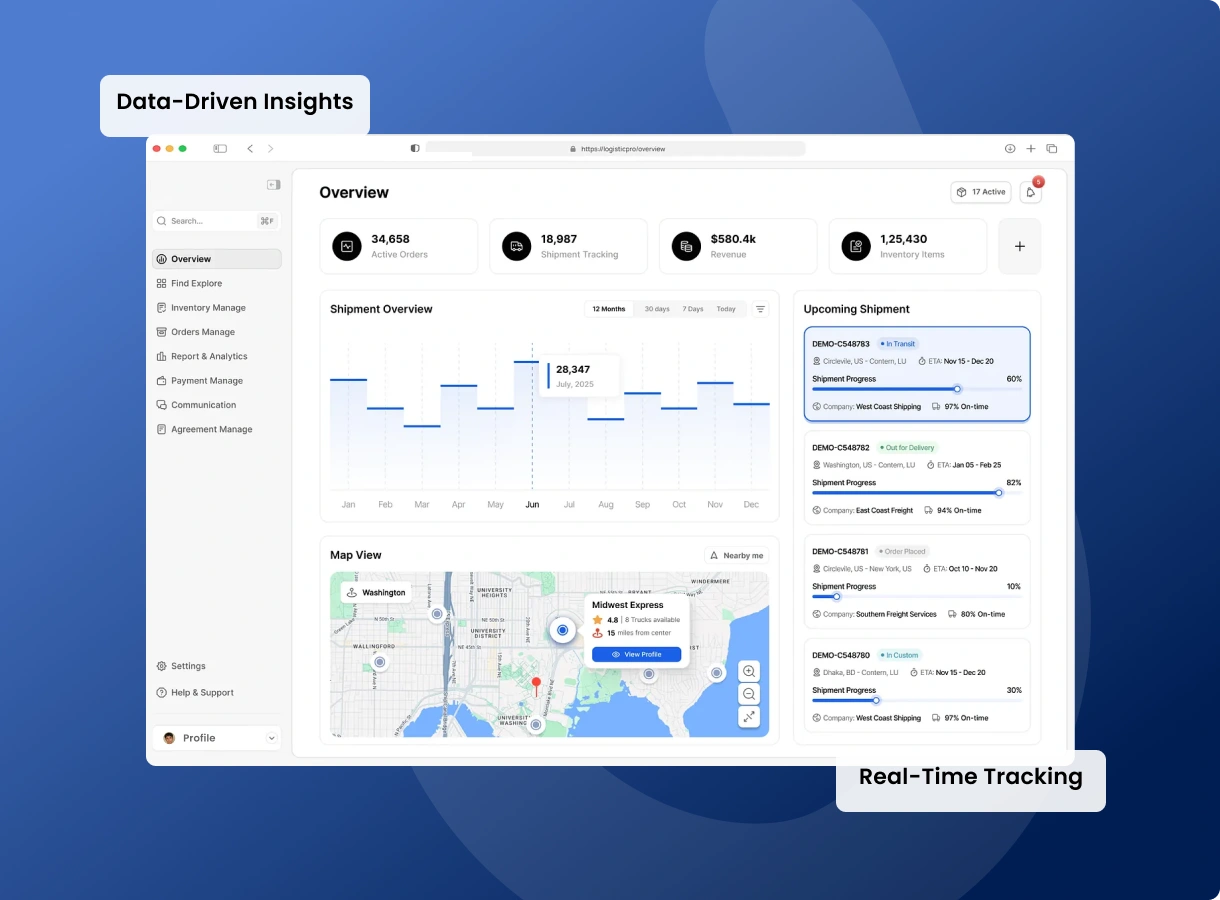The width and height of the screenshot is (1220, 900).
Task: Open Overview in the sidebar
Action: click(217, 259)
